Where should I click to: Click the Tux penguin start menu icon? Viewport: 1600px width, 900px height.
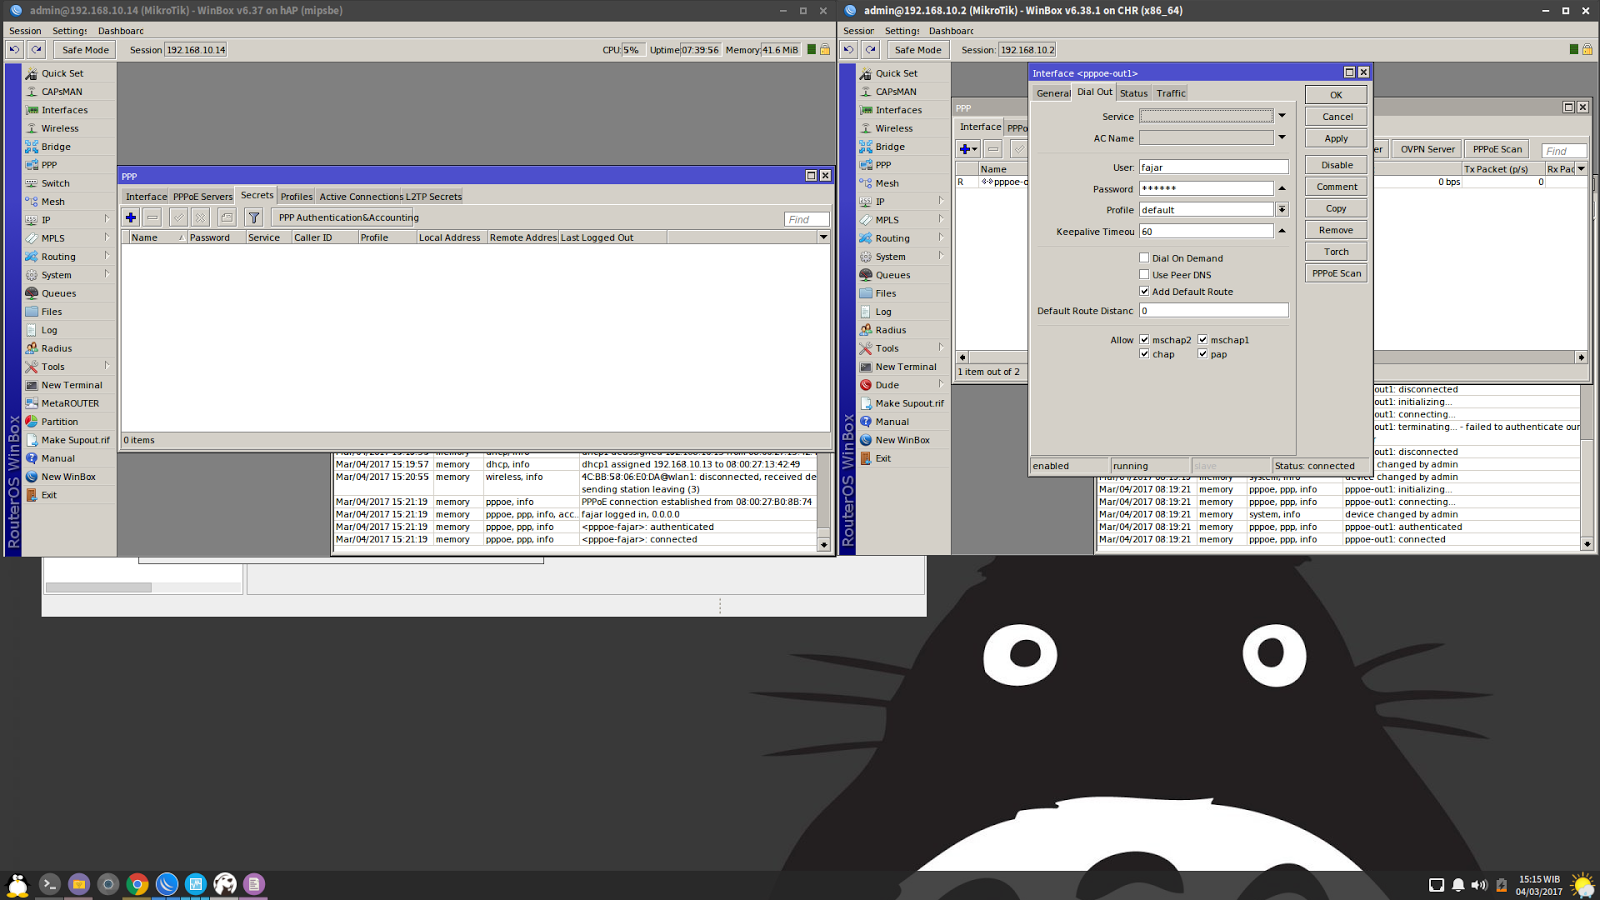tap(18, 884)
